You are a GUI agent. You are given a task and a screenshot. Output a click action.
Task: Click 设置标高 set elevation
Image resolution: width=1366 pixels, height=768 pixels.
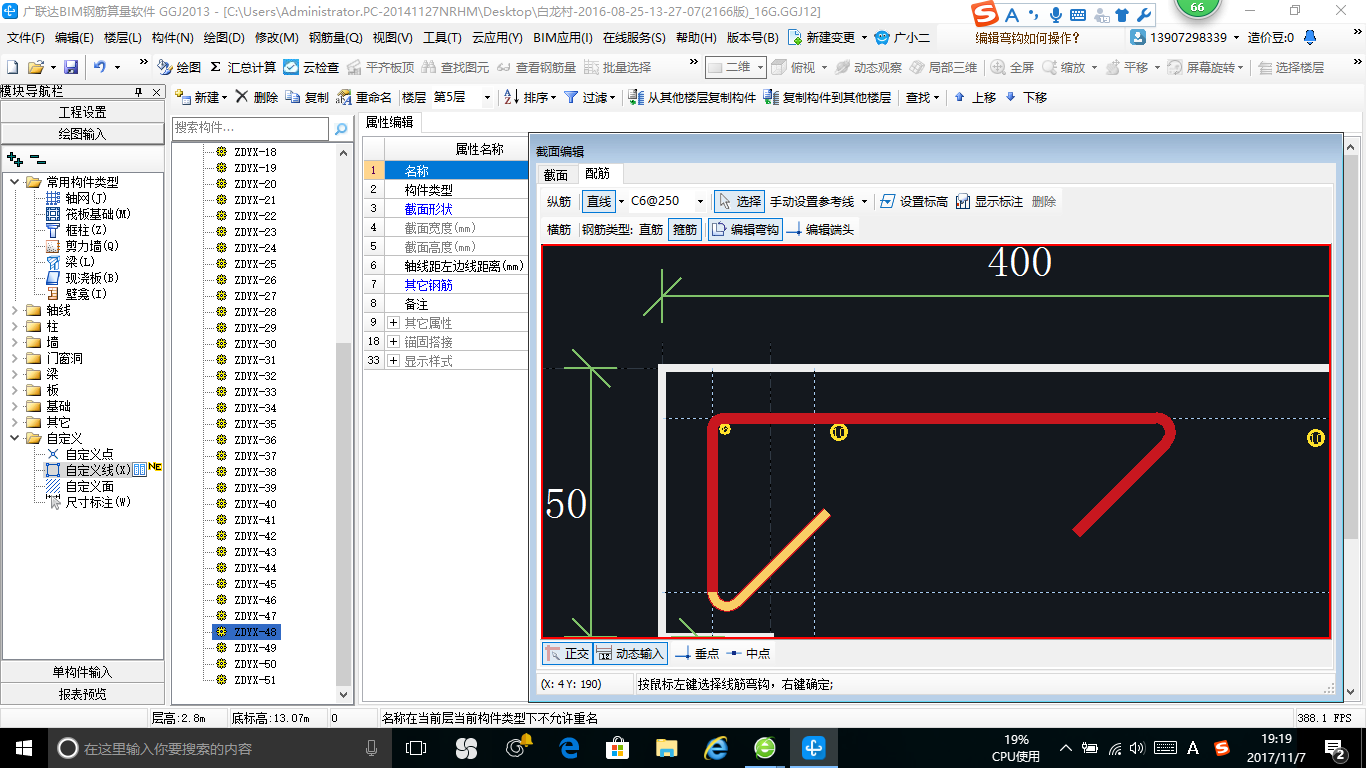pos(914,201)
